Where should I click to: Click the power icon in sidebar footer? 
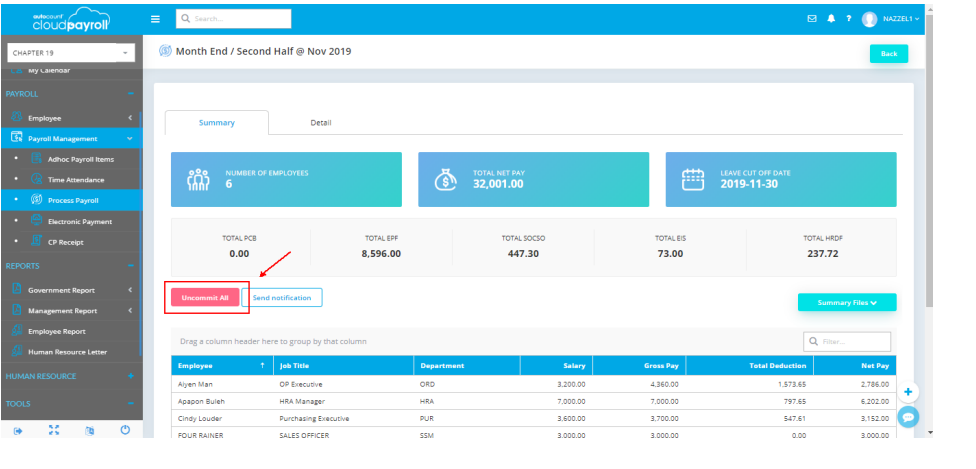[125, 430]
